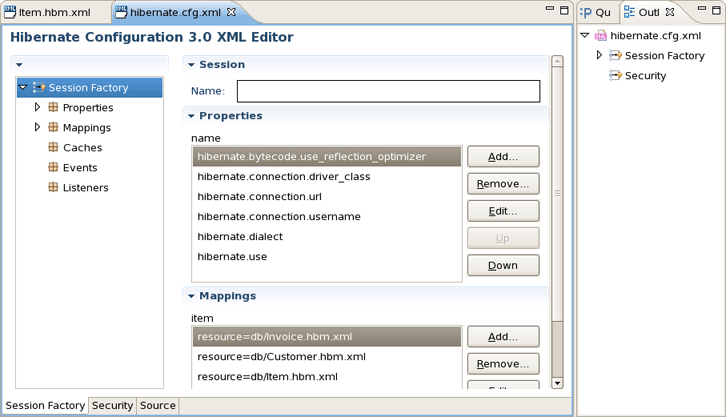
Task: Select hibernate.dialect property
Action: tap(327, 236)
